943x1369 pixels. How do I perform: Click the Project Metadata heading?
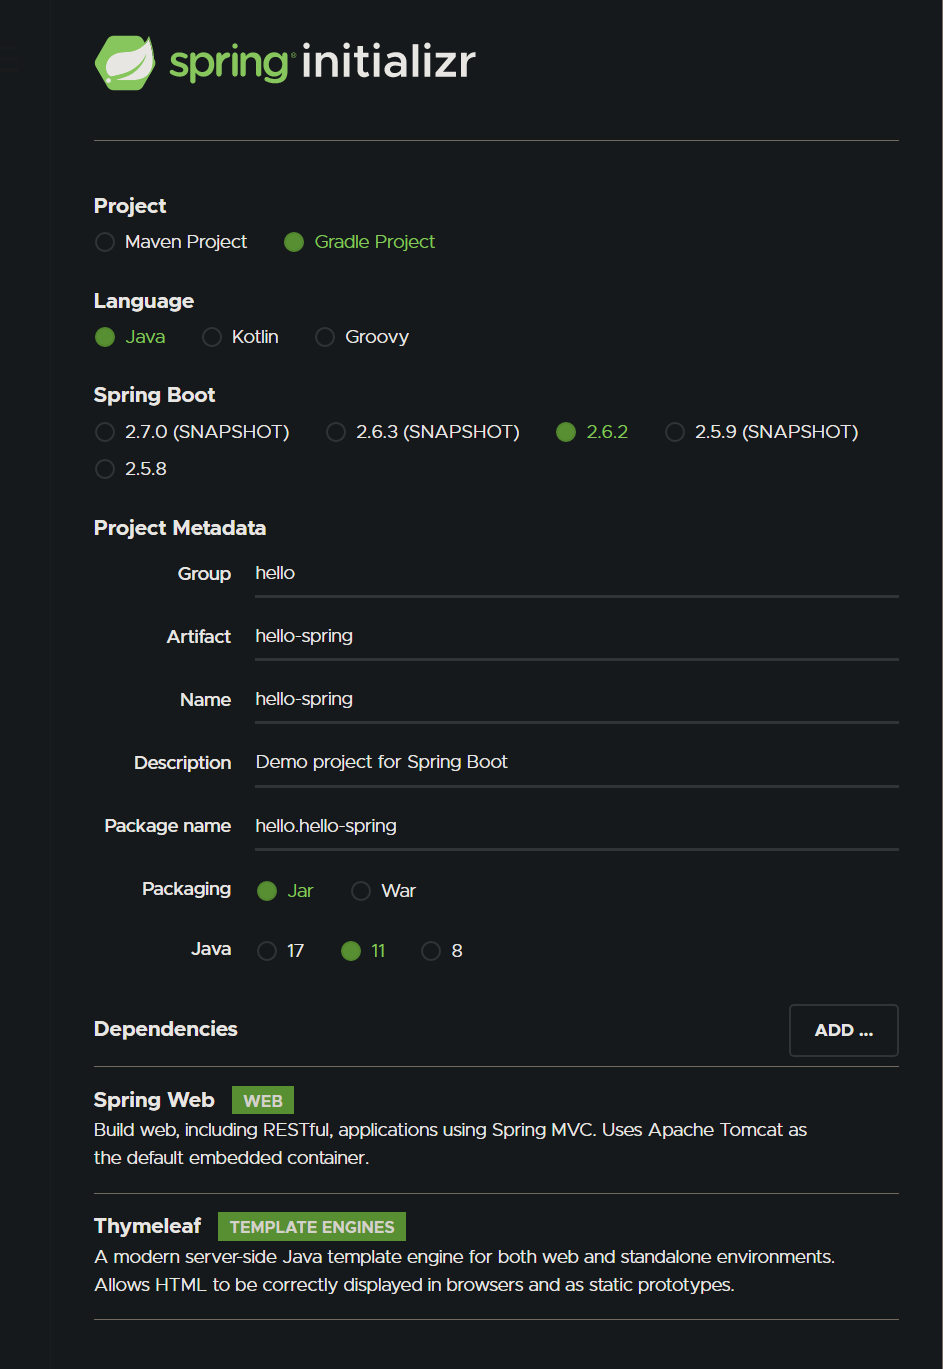180,528
